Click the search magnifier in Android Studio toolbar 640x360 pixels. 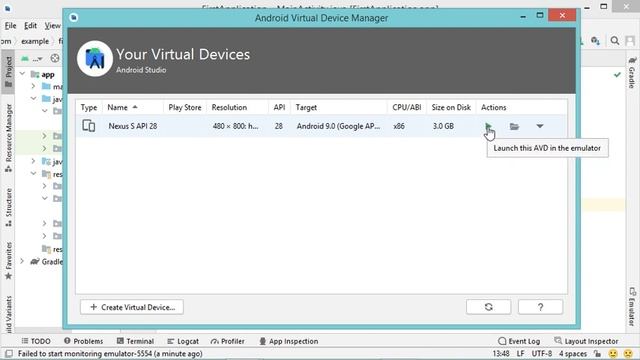click(x=615, y=40)
